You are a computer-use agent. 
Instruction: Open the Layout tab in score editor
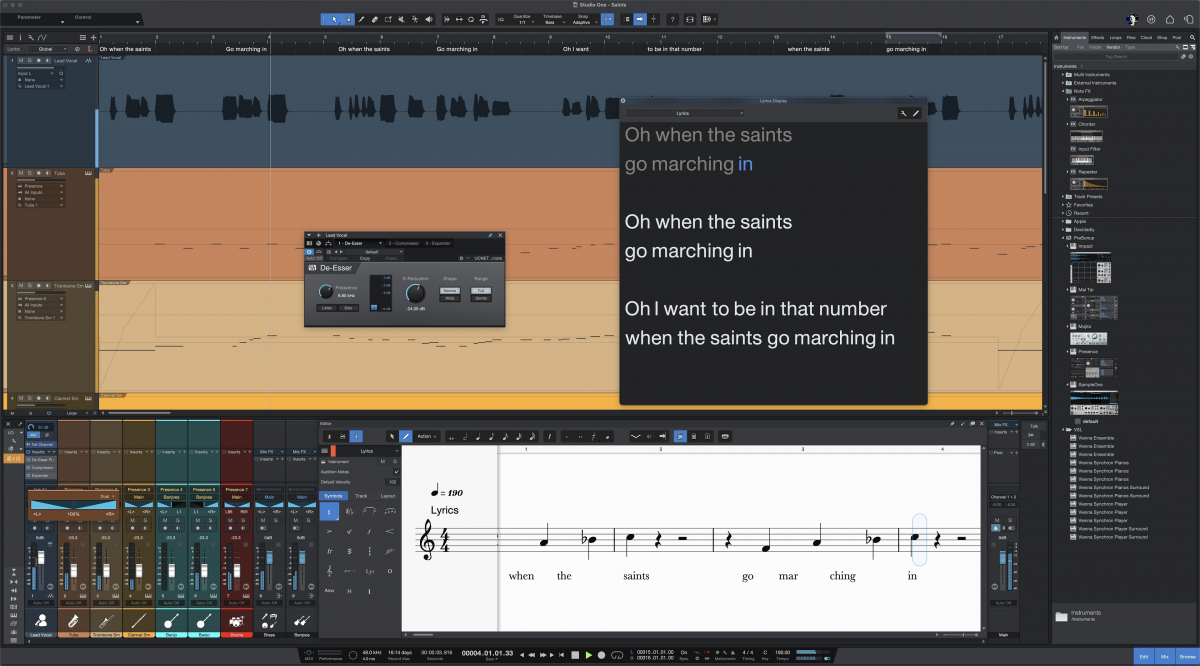tap(387, 496)
